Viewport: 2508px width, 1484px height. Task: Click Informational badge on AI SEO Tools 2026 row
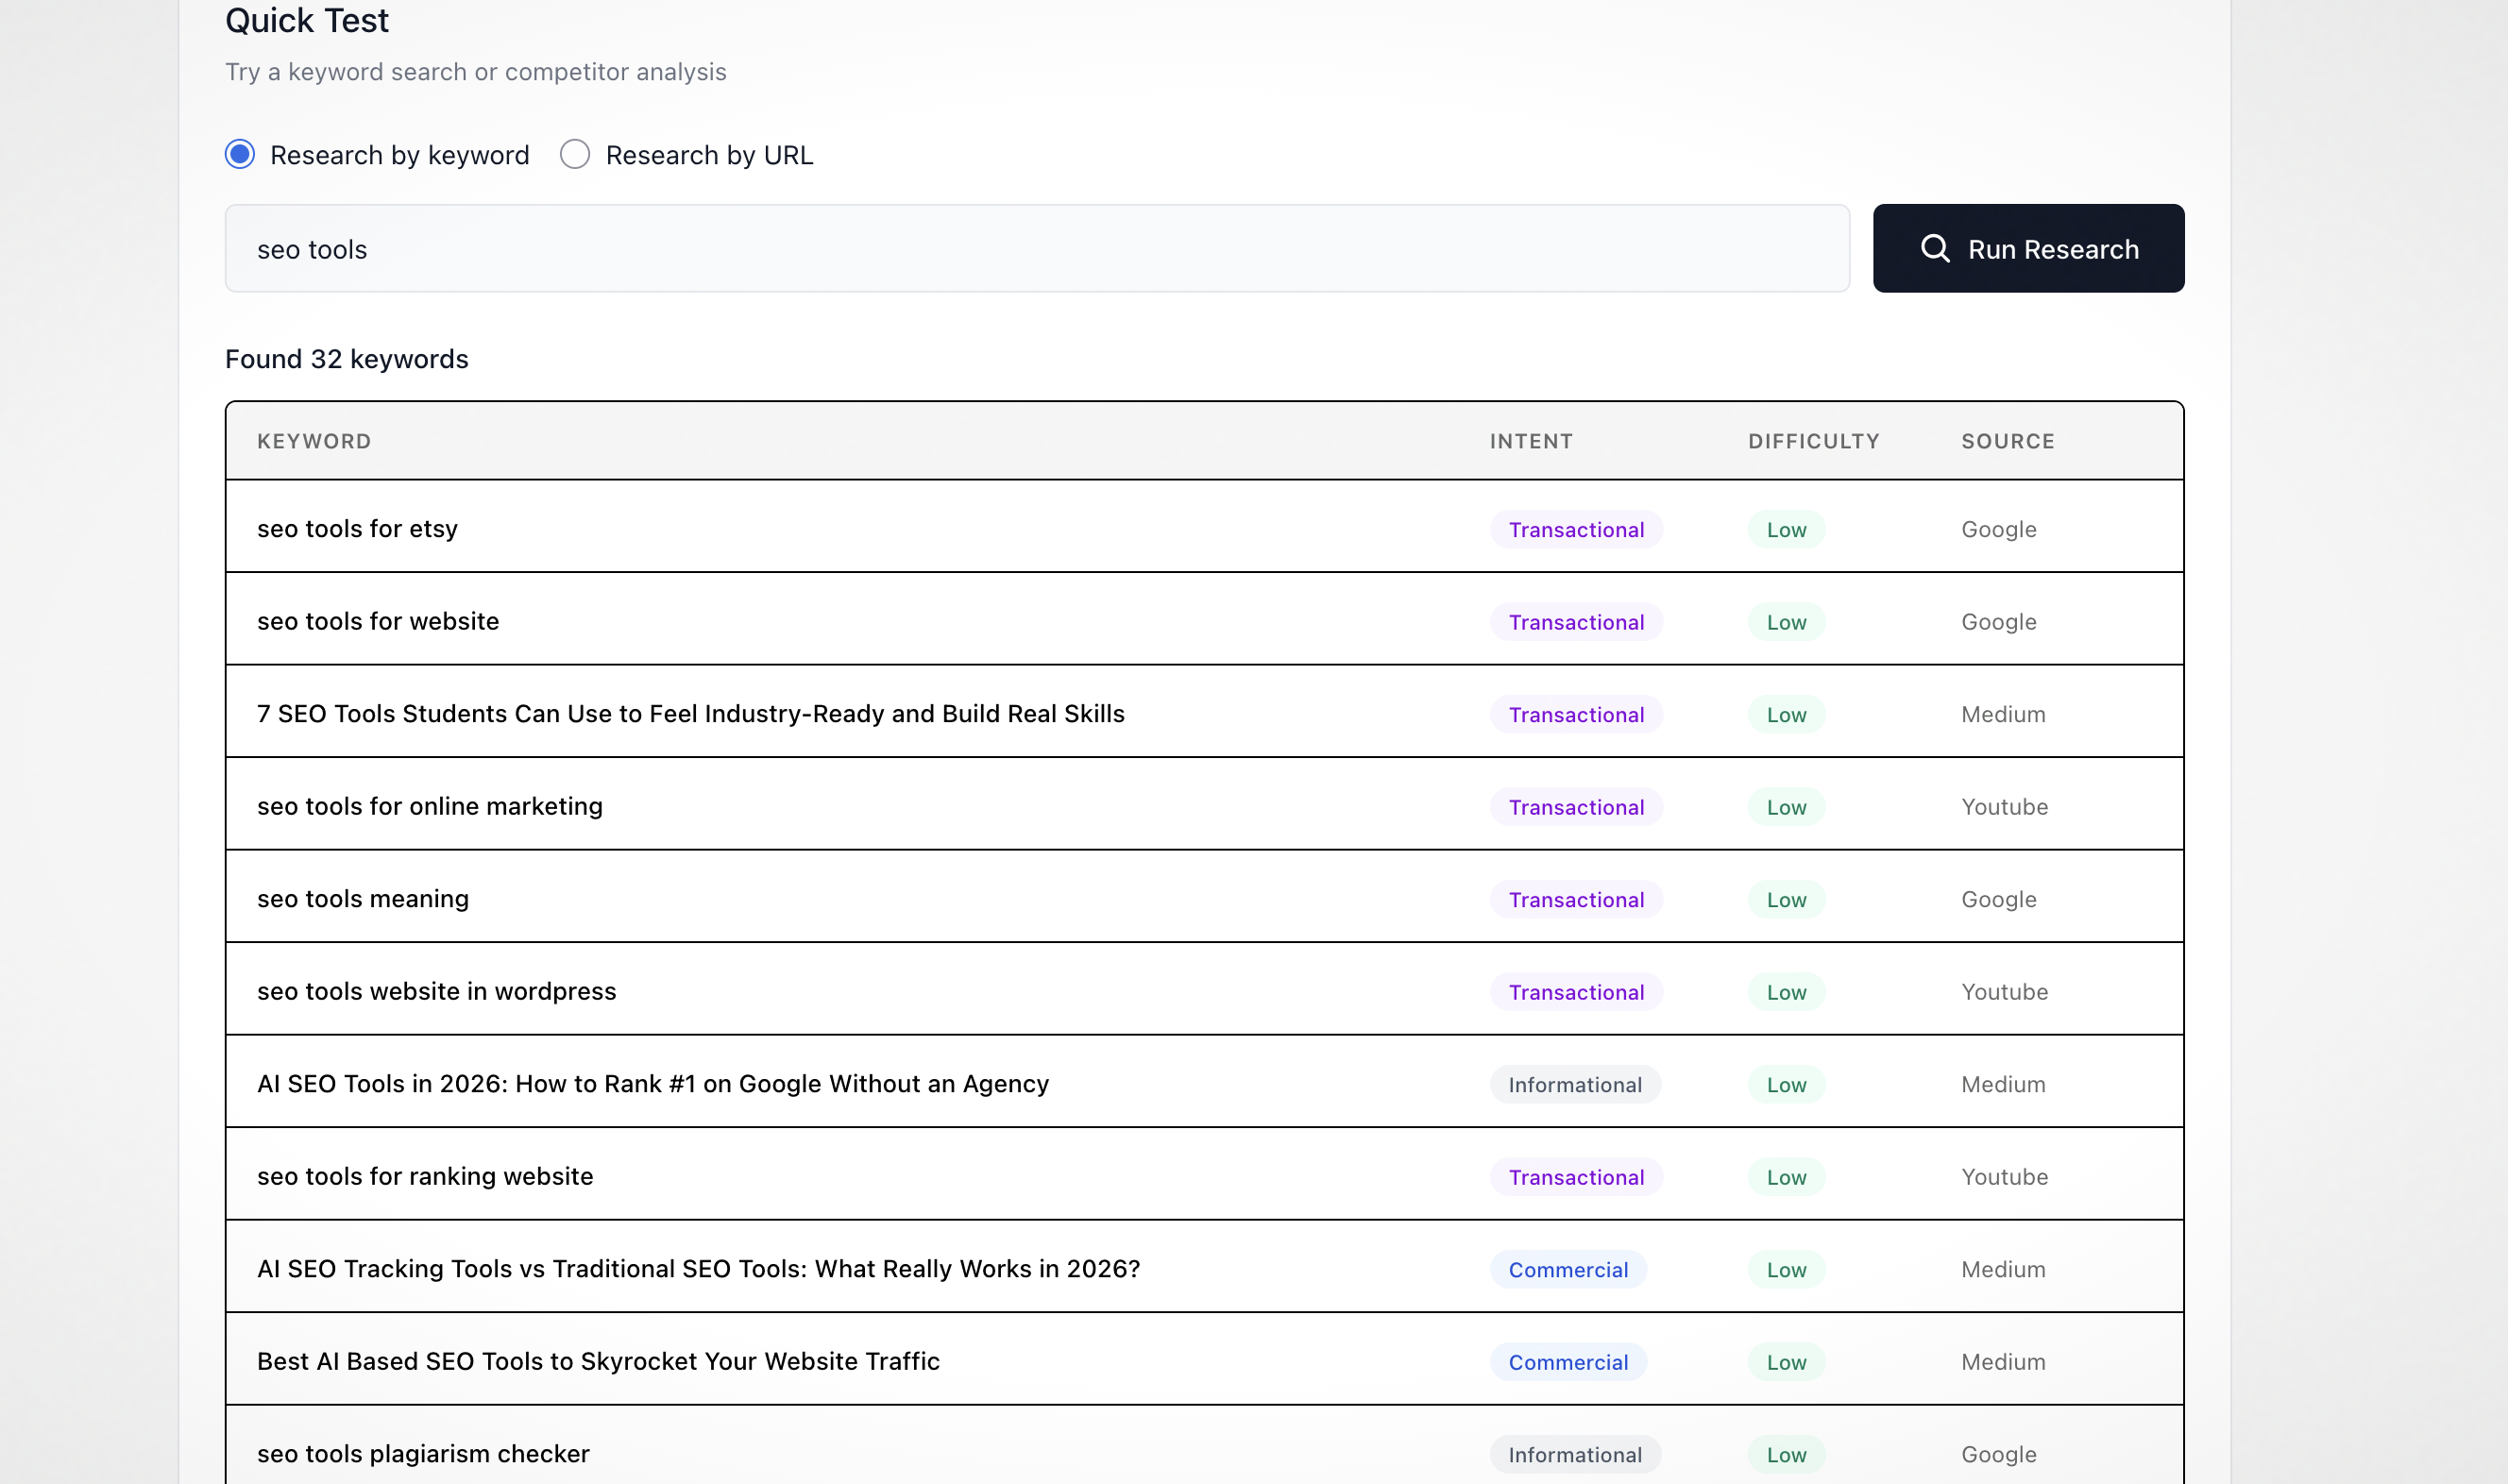point(1575,1084)
